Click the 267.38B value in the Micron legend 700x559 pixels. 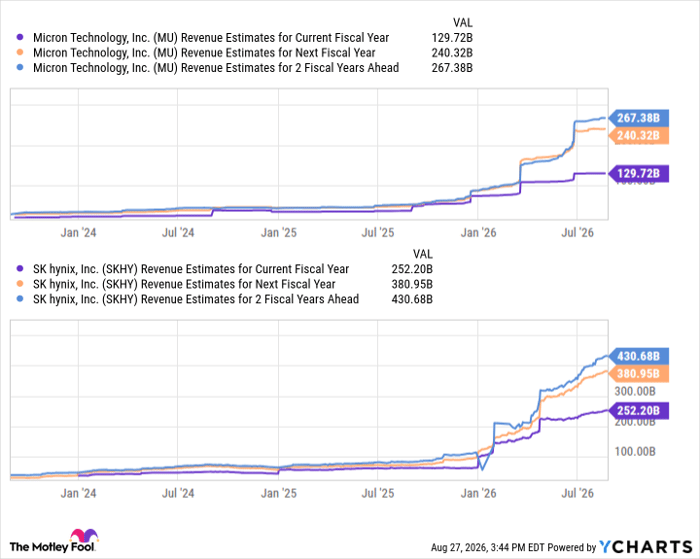(x=452, y=68)
